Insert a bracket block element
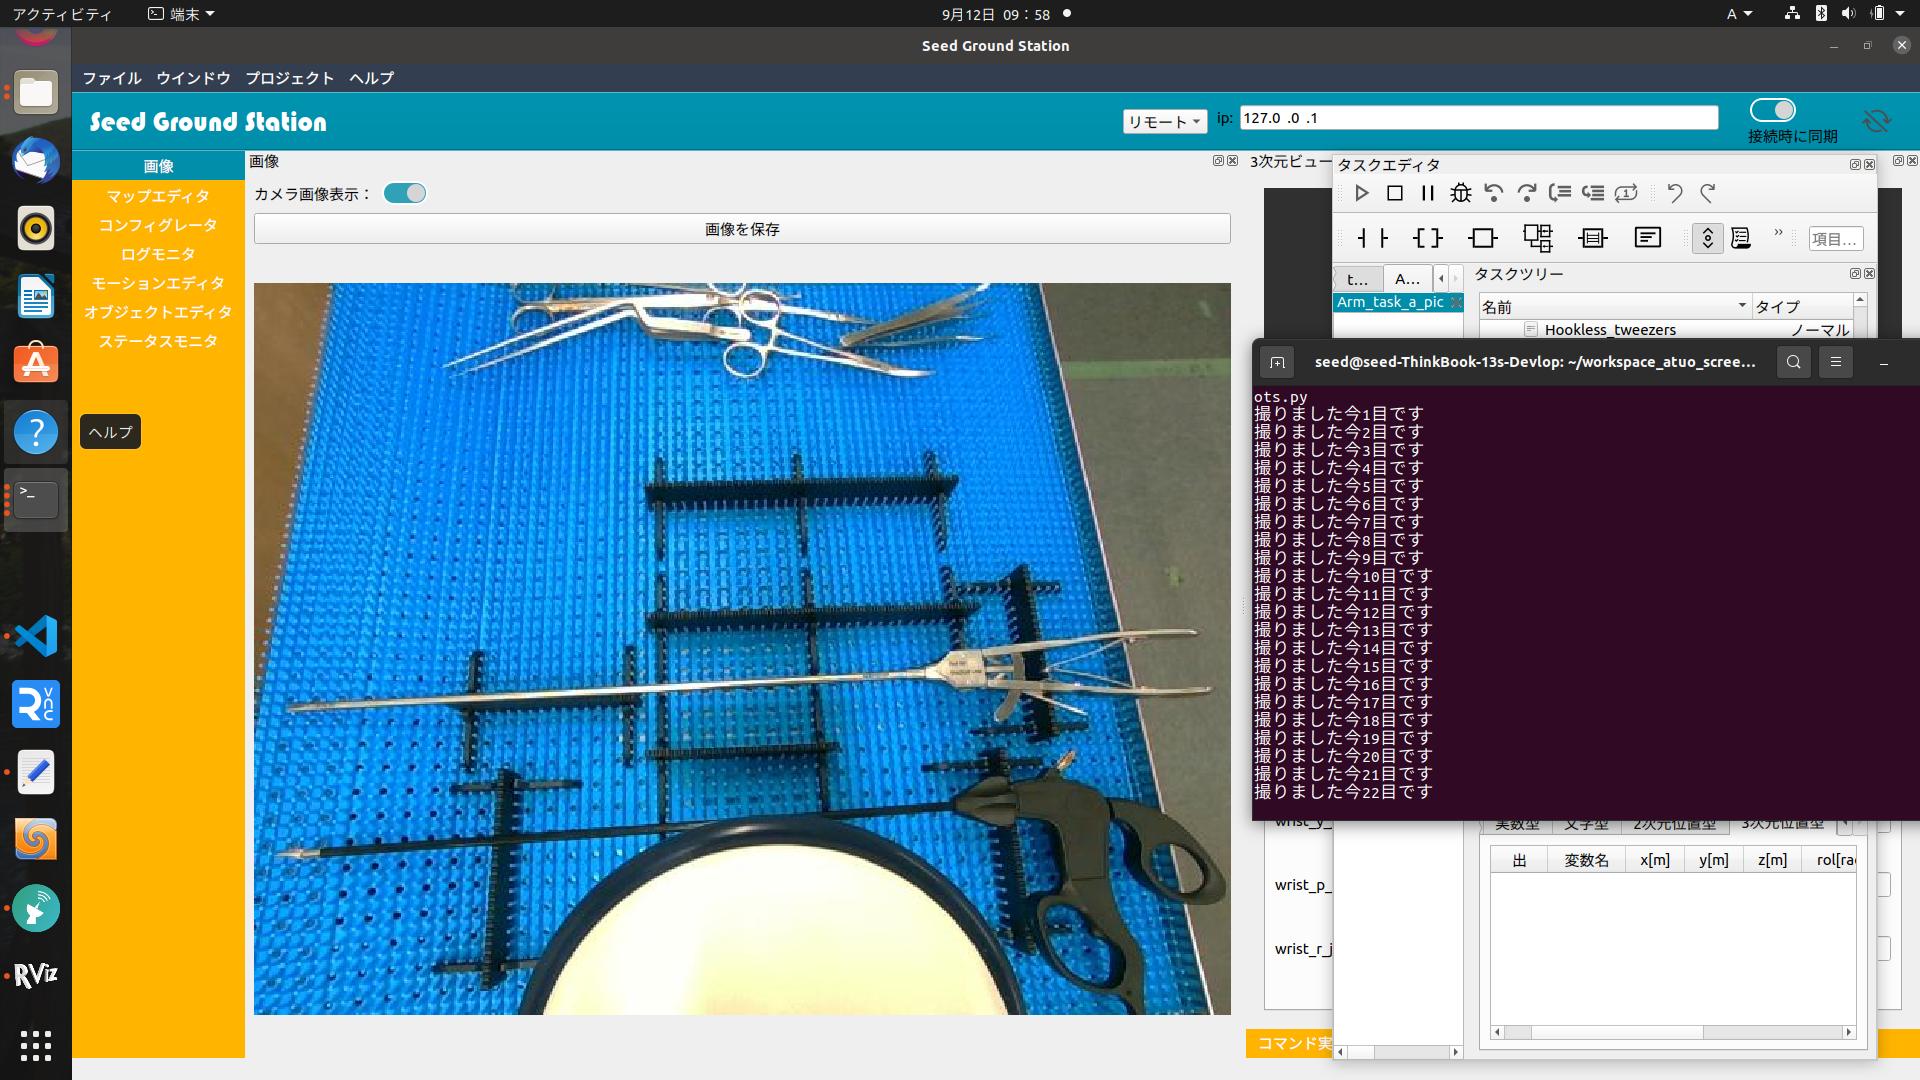Viewport: 1920px width, 1080px height. [1428, 238]
